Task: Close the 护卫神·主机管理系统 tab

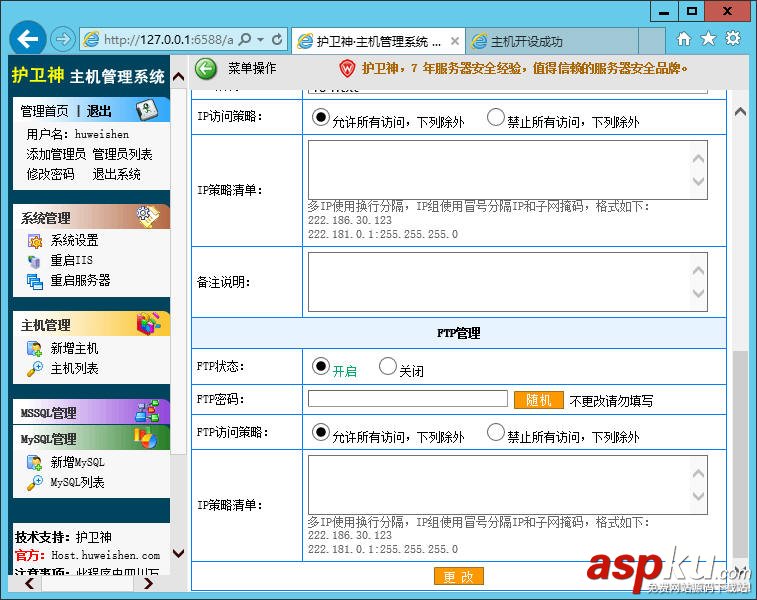Action: 454,42
